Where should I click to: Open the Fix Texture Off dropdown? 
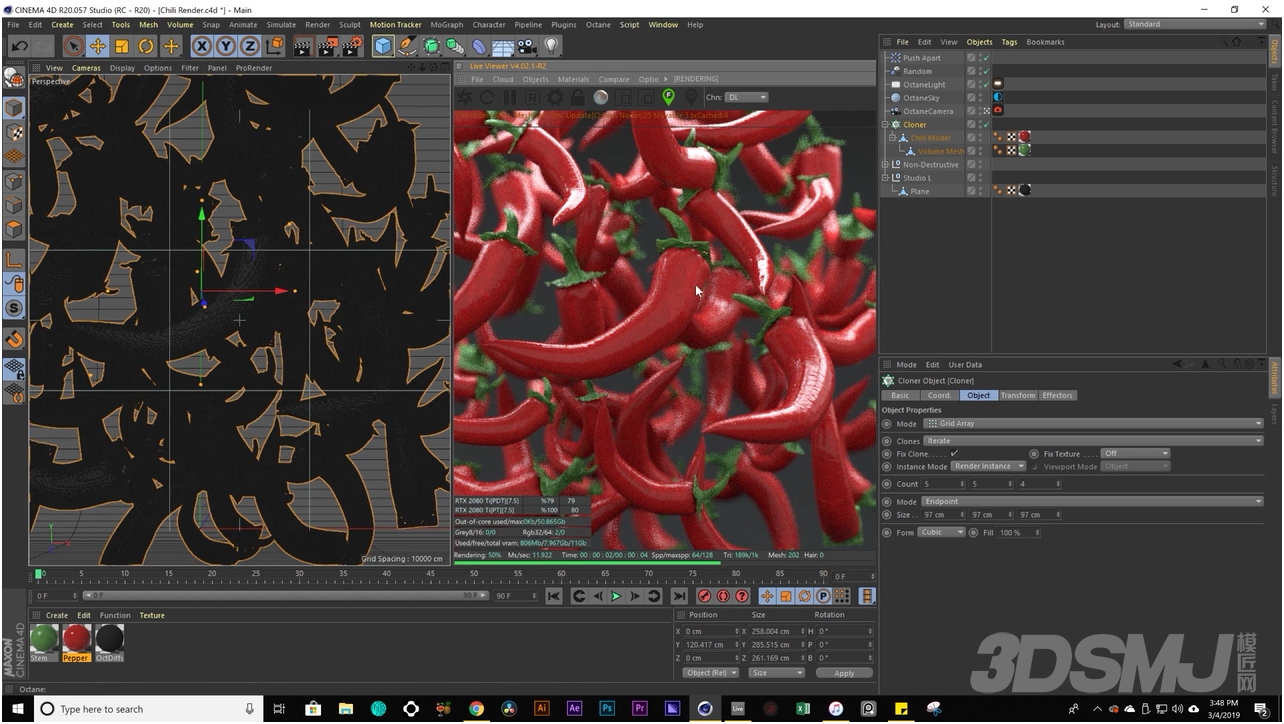(1135, 454)
